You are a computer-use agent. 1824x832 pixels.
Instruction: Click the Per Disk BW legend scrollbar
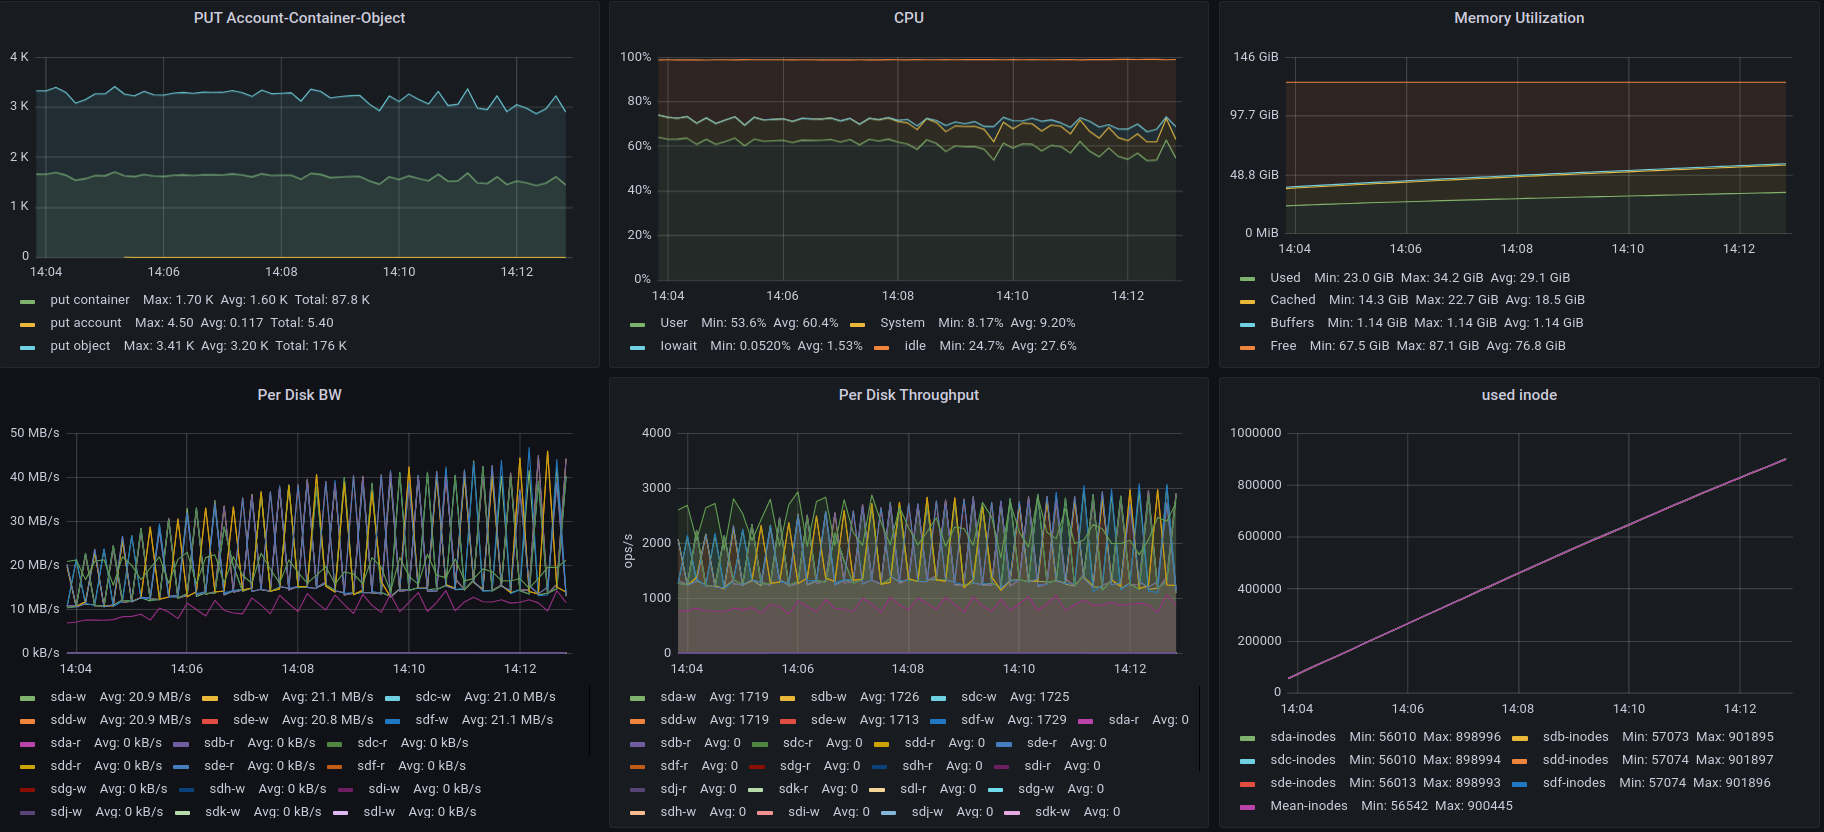[589, 720]
